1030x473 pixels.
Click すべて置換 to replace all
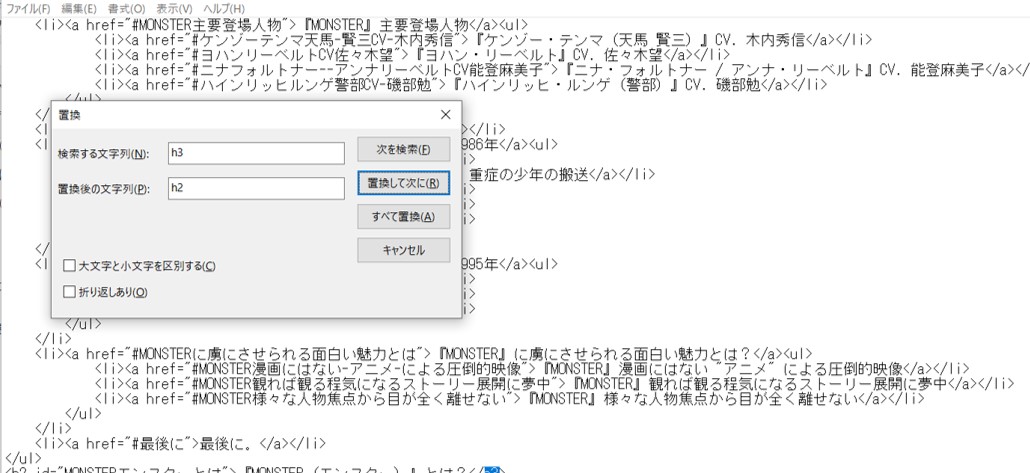(x=403, y=216)
